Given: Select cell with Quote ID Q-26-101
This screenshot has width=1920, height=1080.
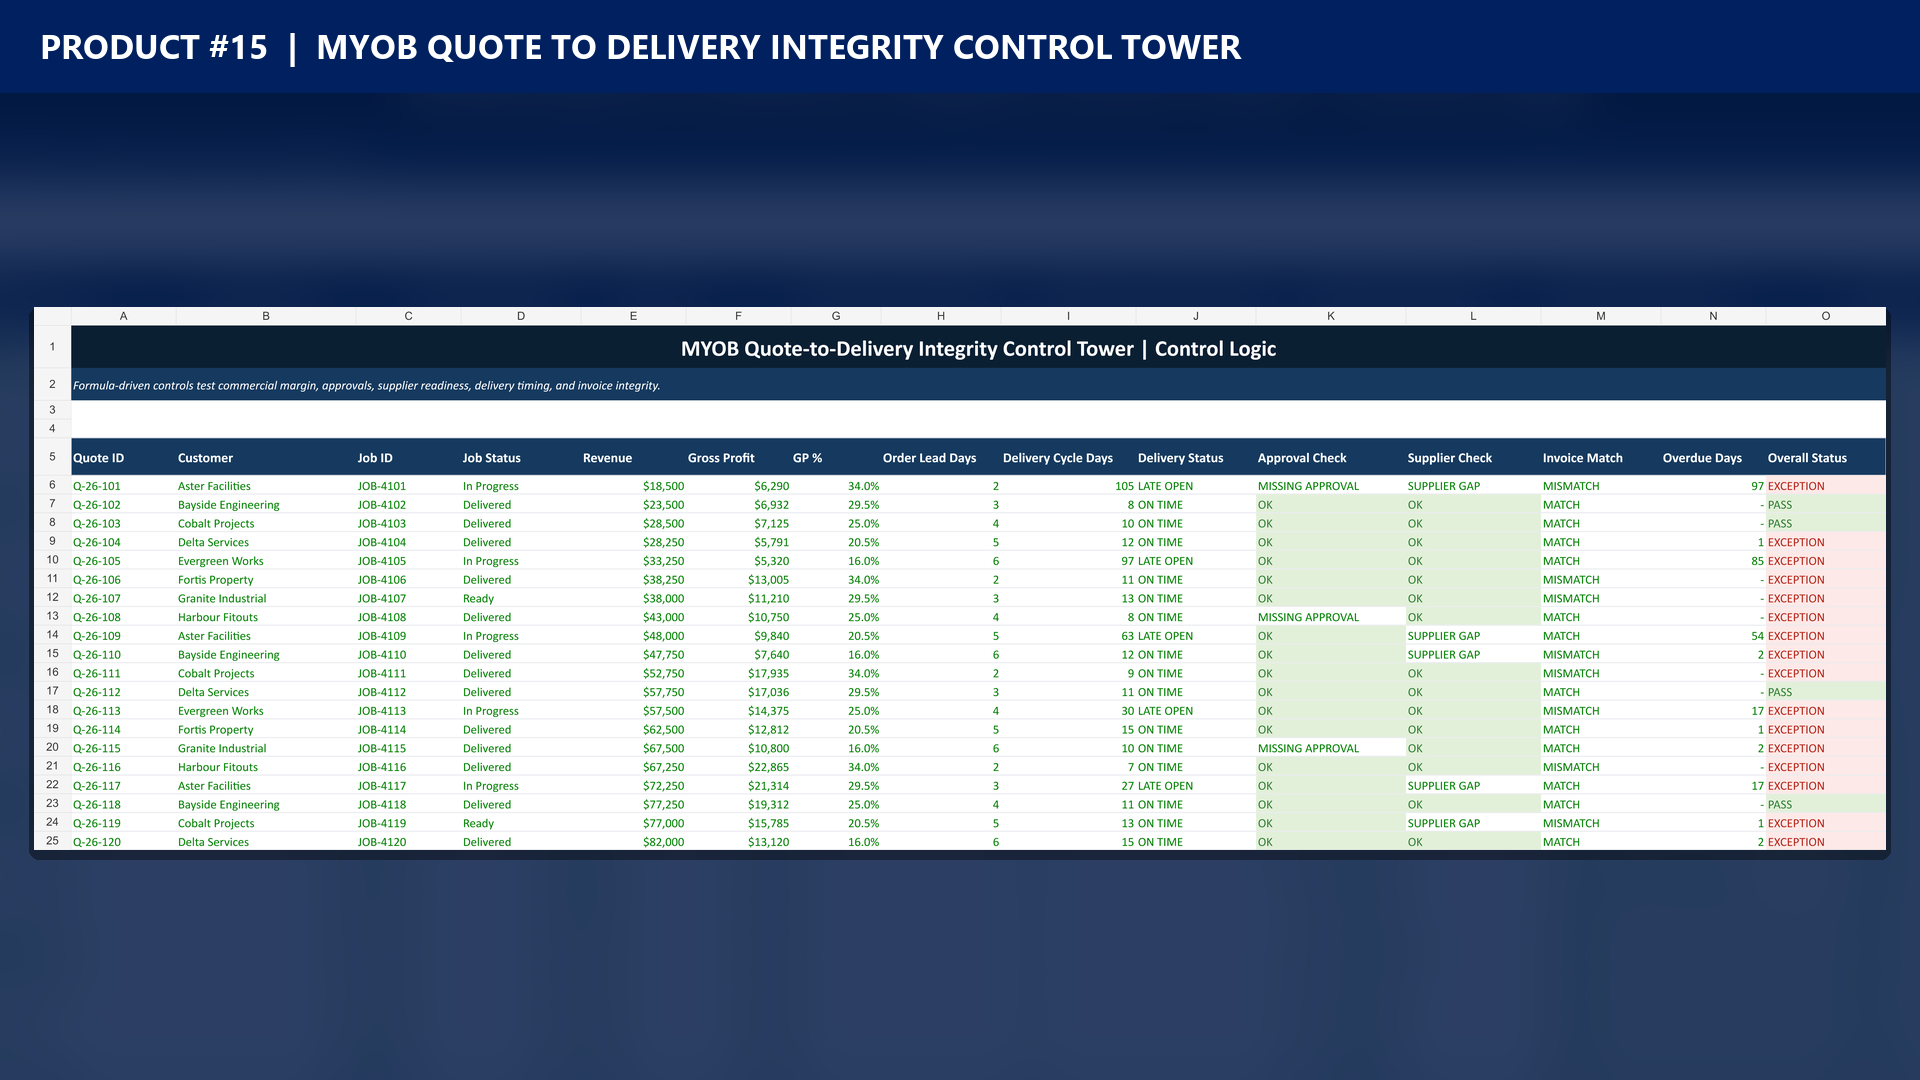Looking at the screenshot, I should 123,486.
